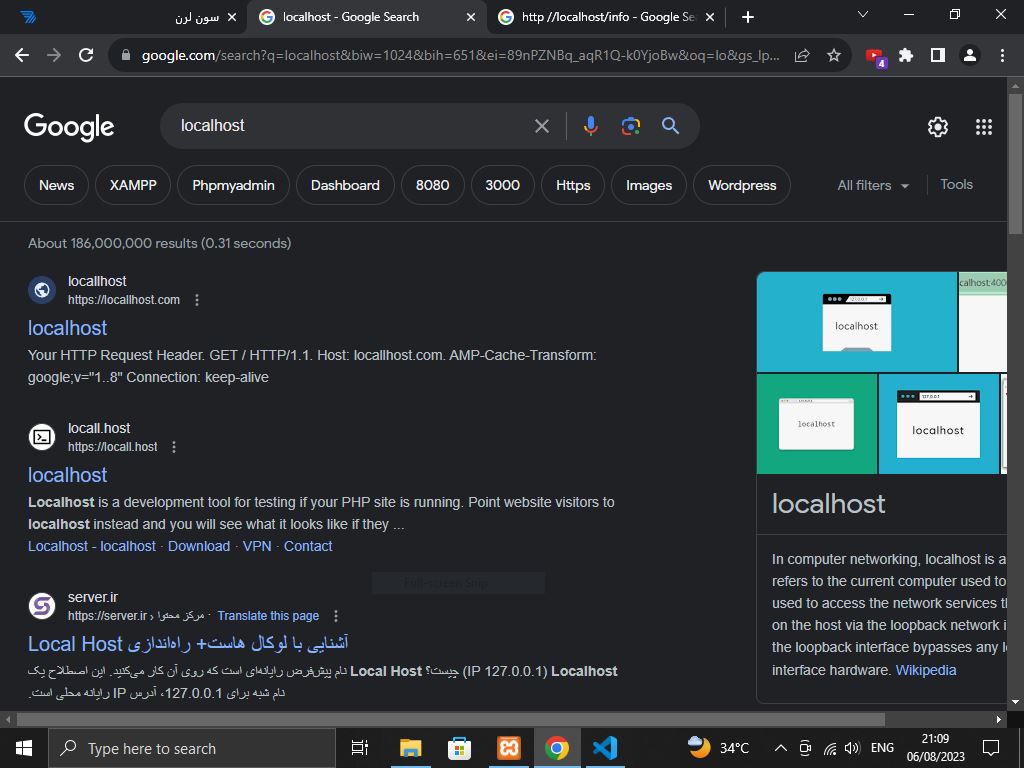Open Google apps grid
Screen dimensions: 1024x768
[x=984, y=127]
